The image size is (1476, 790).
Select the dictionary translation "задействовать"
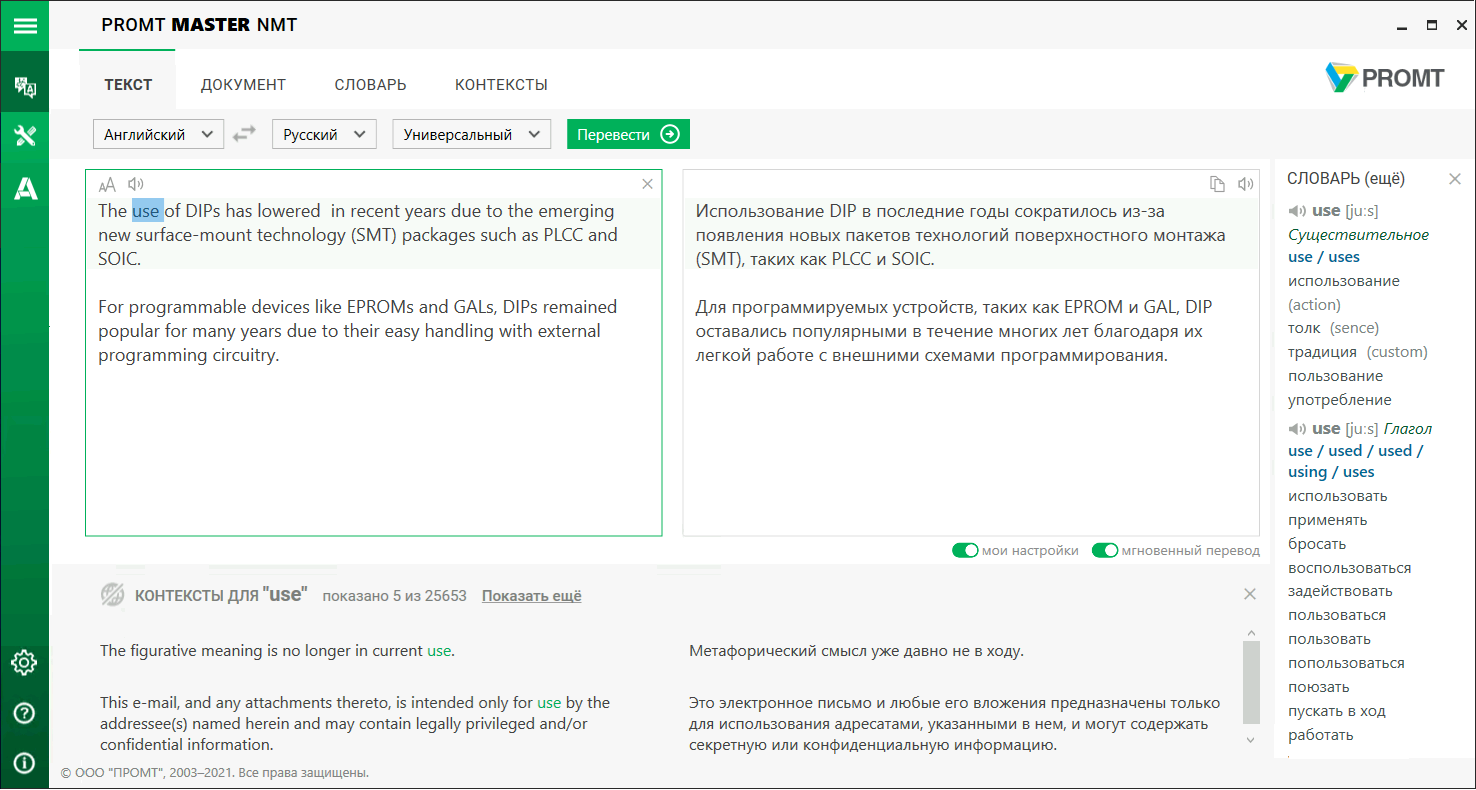click(x=1340, y=591)
